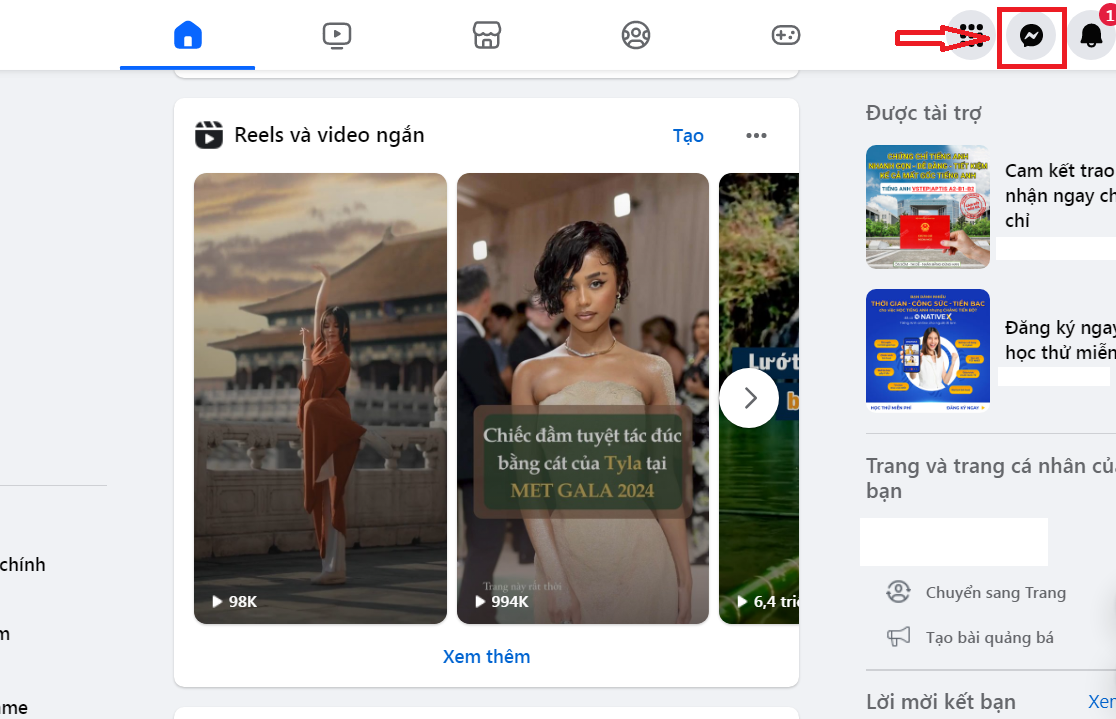The height and width of the screenshot is (719, 1116).
Task: Click the 994K view count
Action: [510, 602]
